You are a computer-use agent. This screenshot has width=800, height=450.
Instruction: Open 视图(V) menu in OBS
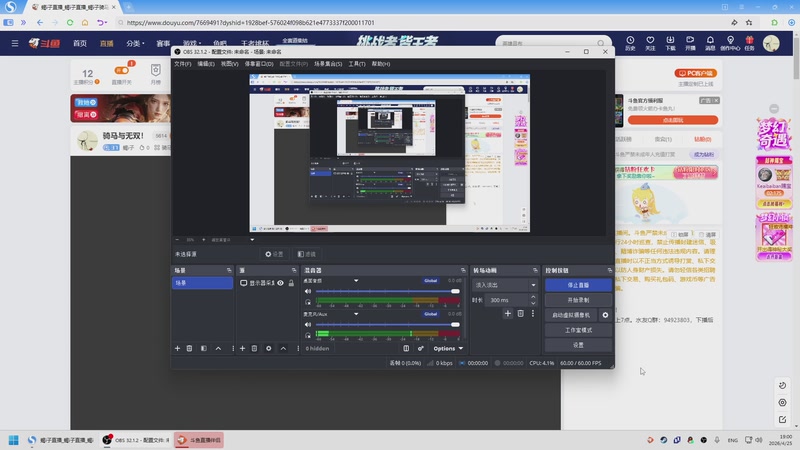[230, 64]
